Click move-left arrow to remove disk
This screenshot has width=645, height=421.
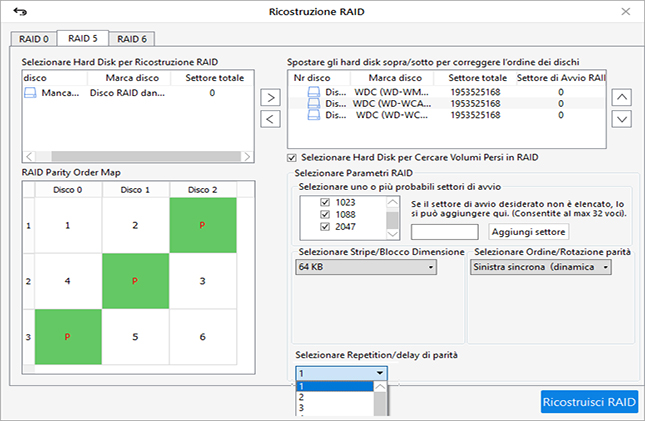point(270,119)
